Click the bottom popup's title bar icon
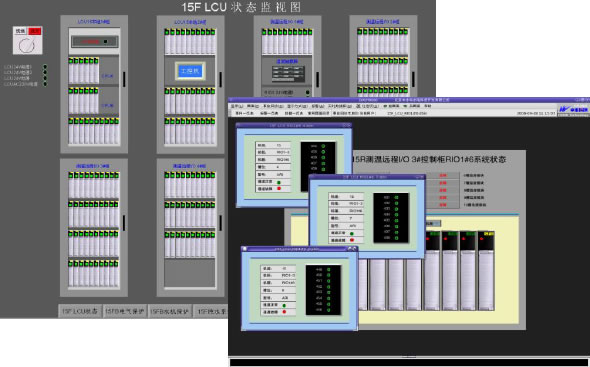This screenshot has width=590, height=367. [244, 249]
